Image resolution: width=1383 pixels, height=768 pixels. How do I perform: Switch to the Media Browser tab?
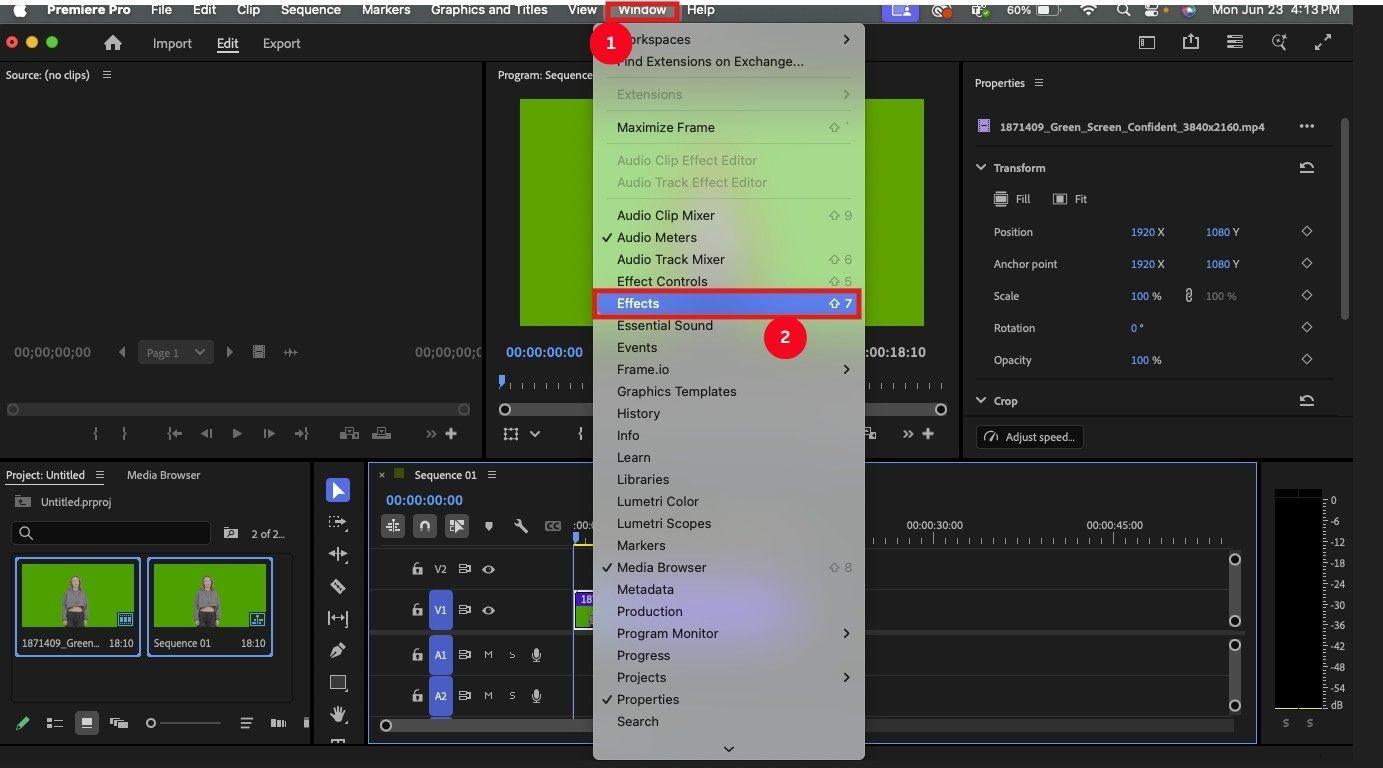click(x=163, y=475)
